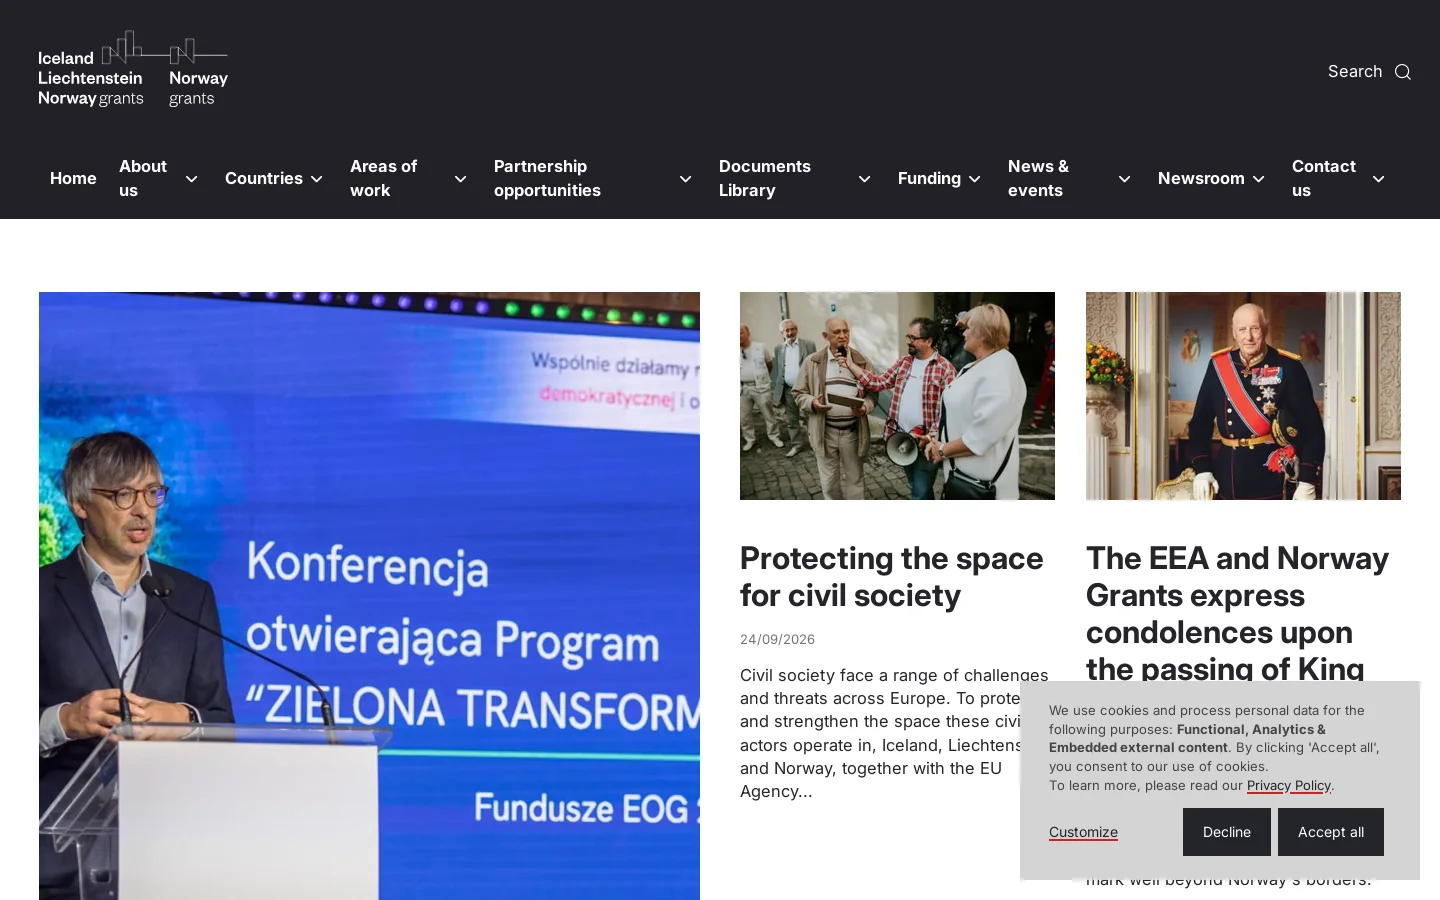The width and height of the screenshot is (1440, 900).
Task: Expand the Newsroom dropdown chevron
Action: (1259, 179)
